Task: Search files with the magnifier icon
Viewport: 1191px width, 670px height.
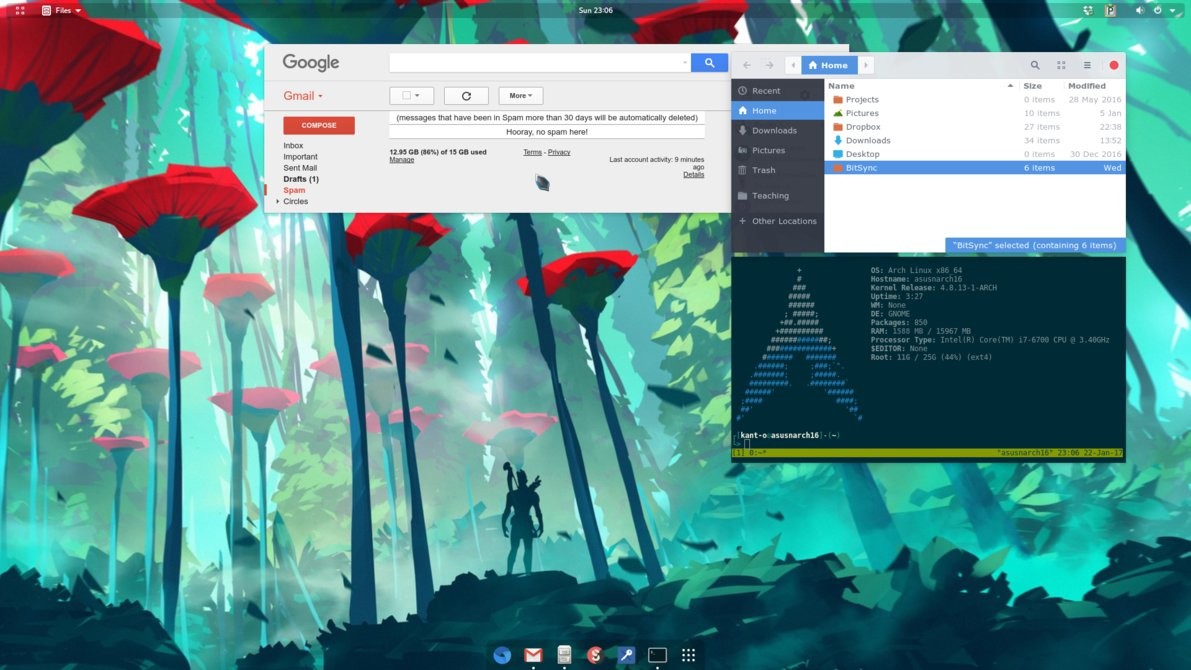Action: (x=1035, y=65)
